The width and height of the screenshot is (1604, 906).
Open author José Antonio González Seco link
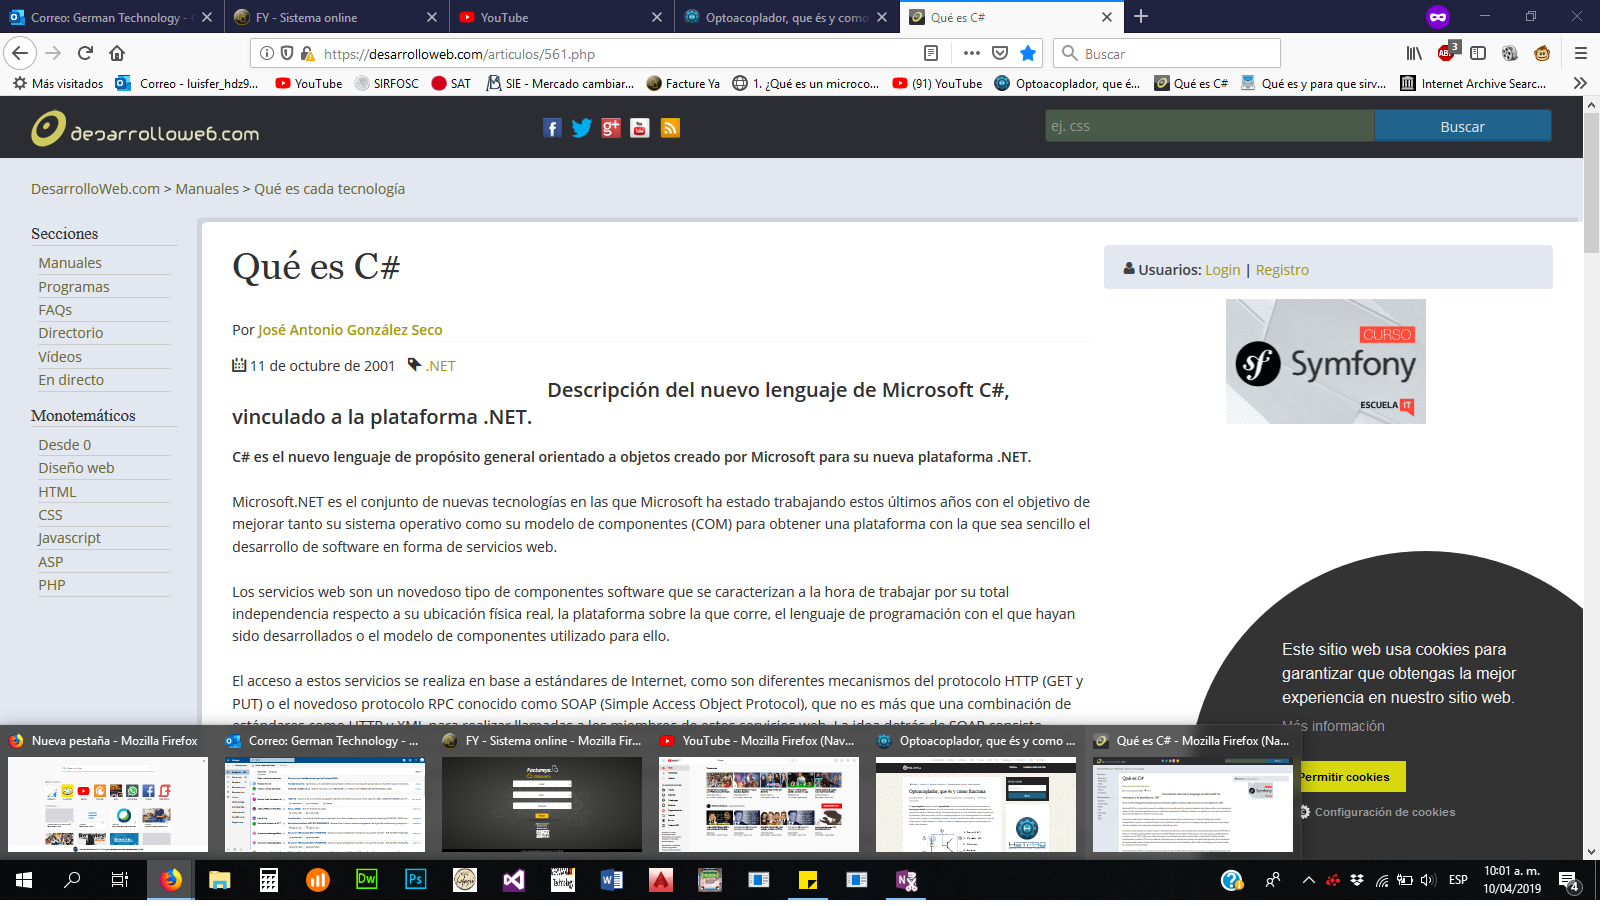350,330
